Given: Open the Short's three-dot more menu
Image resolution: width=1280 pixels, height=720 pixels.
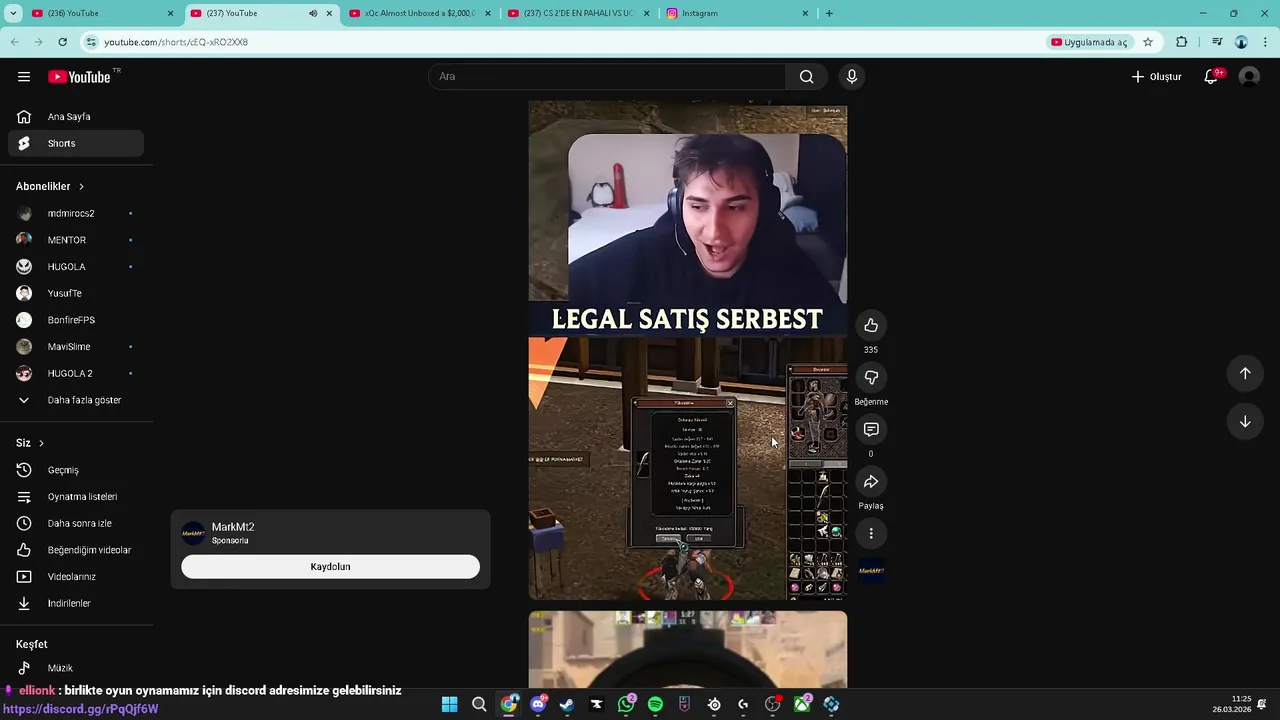Looking at the screenshot, I should coord(871,534).
